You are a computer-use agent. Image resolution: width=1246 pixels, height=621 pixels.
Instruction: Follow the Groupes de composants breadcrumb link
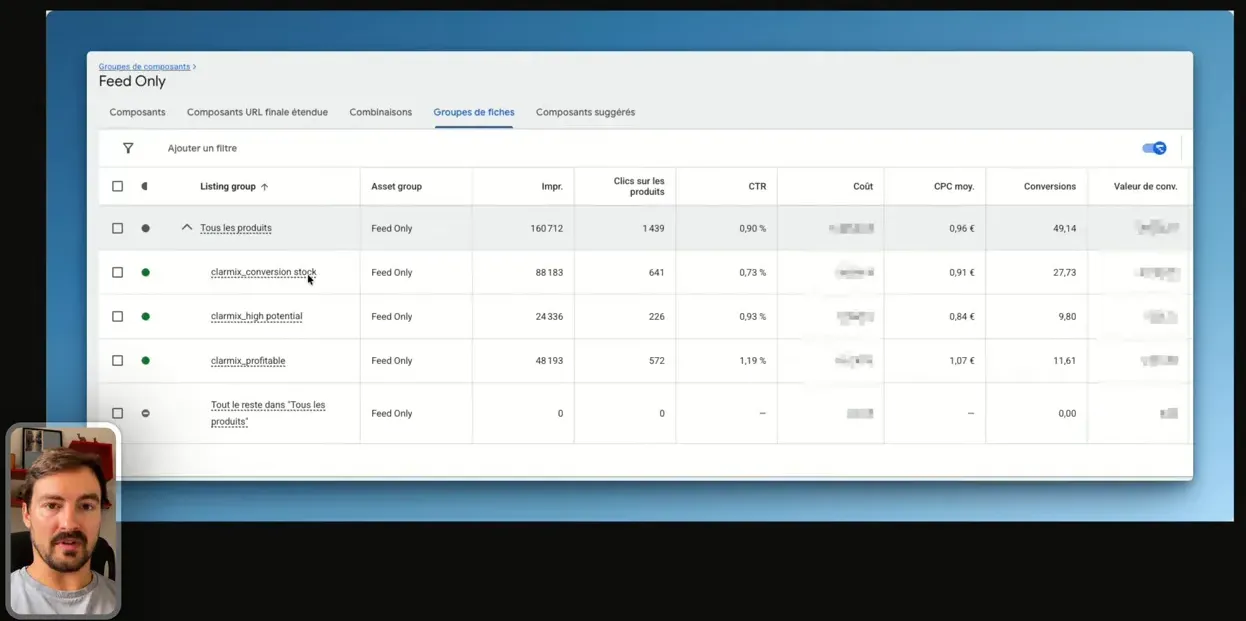tap(144, 67)
